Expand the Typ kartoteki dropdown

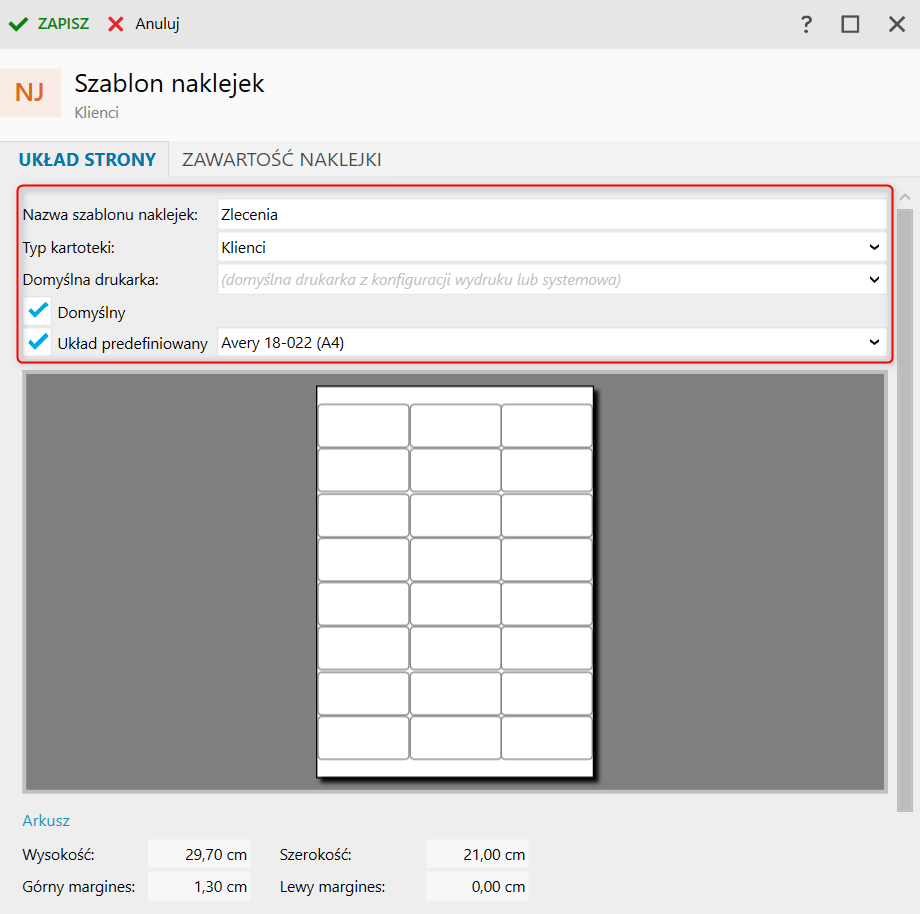(874, 247)
